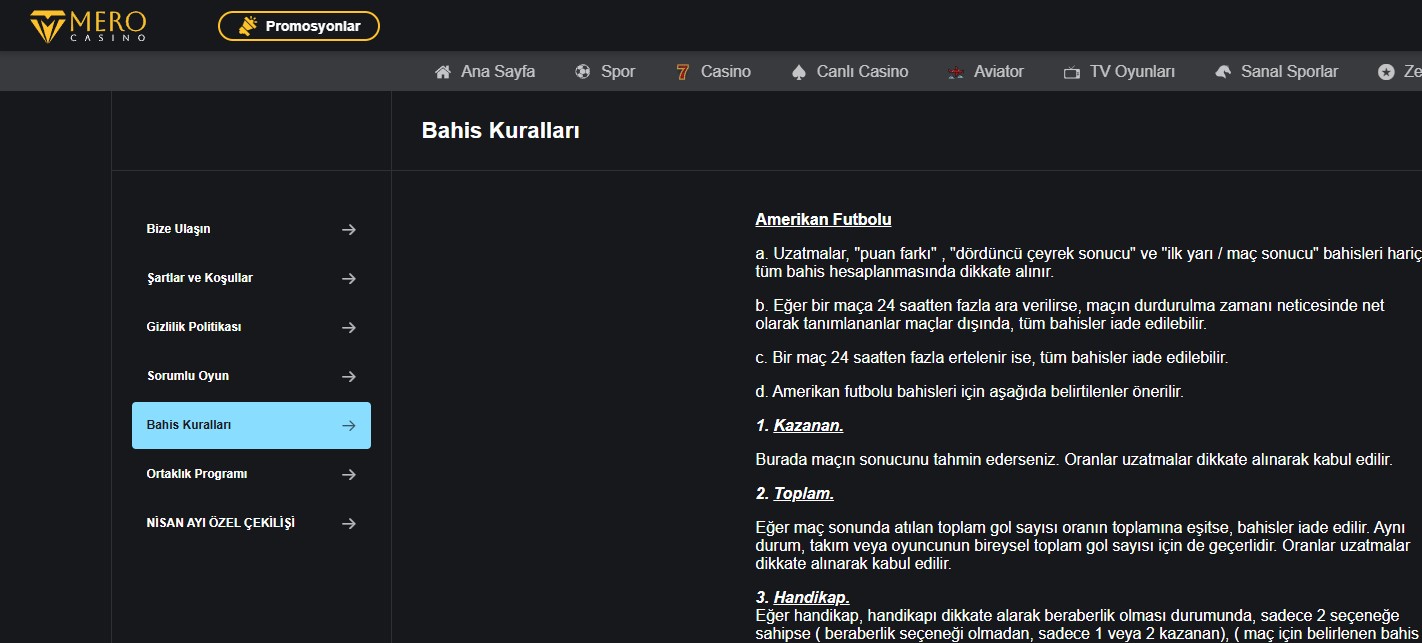Expand Gizlilik Politikası using its arrow
Viewport: 1422px width, 643px height.
coord(349,327)
